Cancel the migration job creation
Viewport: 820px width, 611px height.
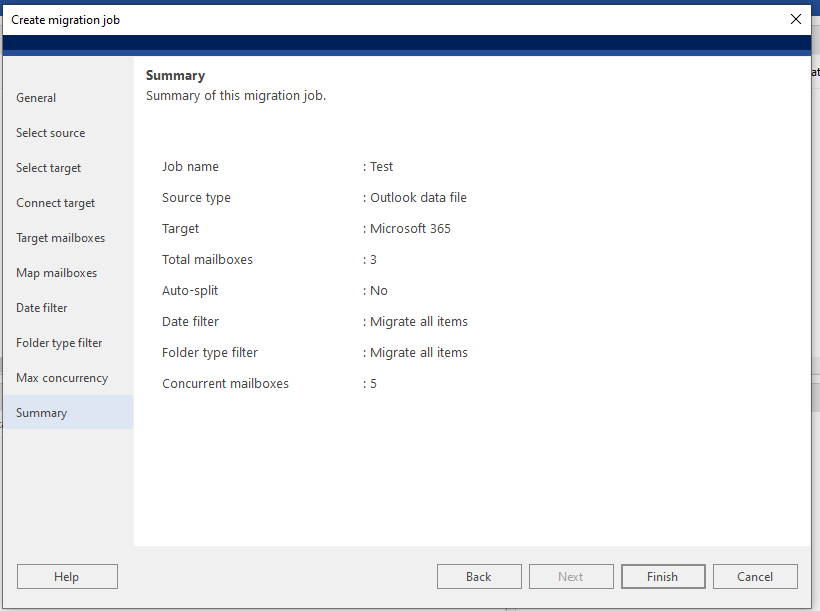[x=755, y=576]
